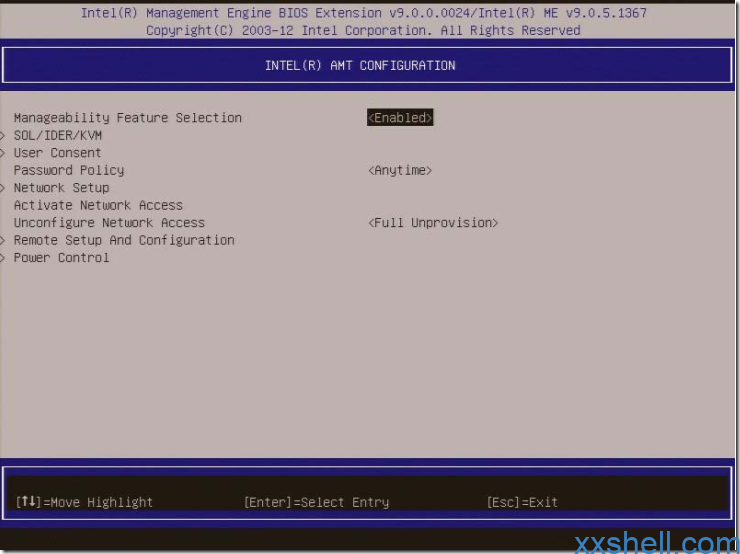Viewport: 740px width, 554px height.
Task: Change the <Anytime> password policy value
Action: [x=400, y=170]
